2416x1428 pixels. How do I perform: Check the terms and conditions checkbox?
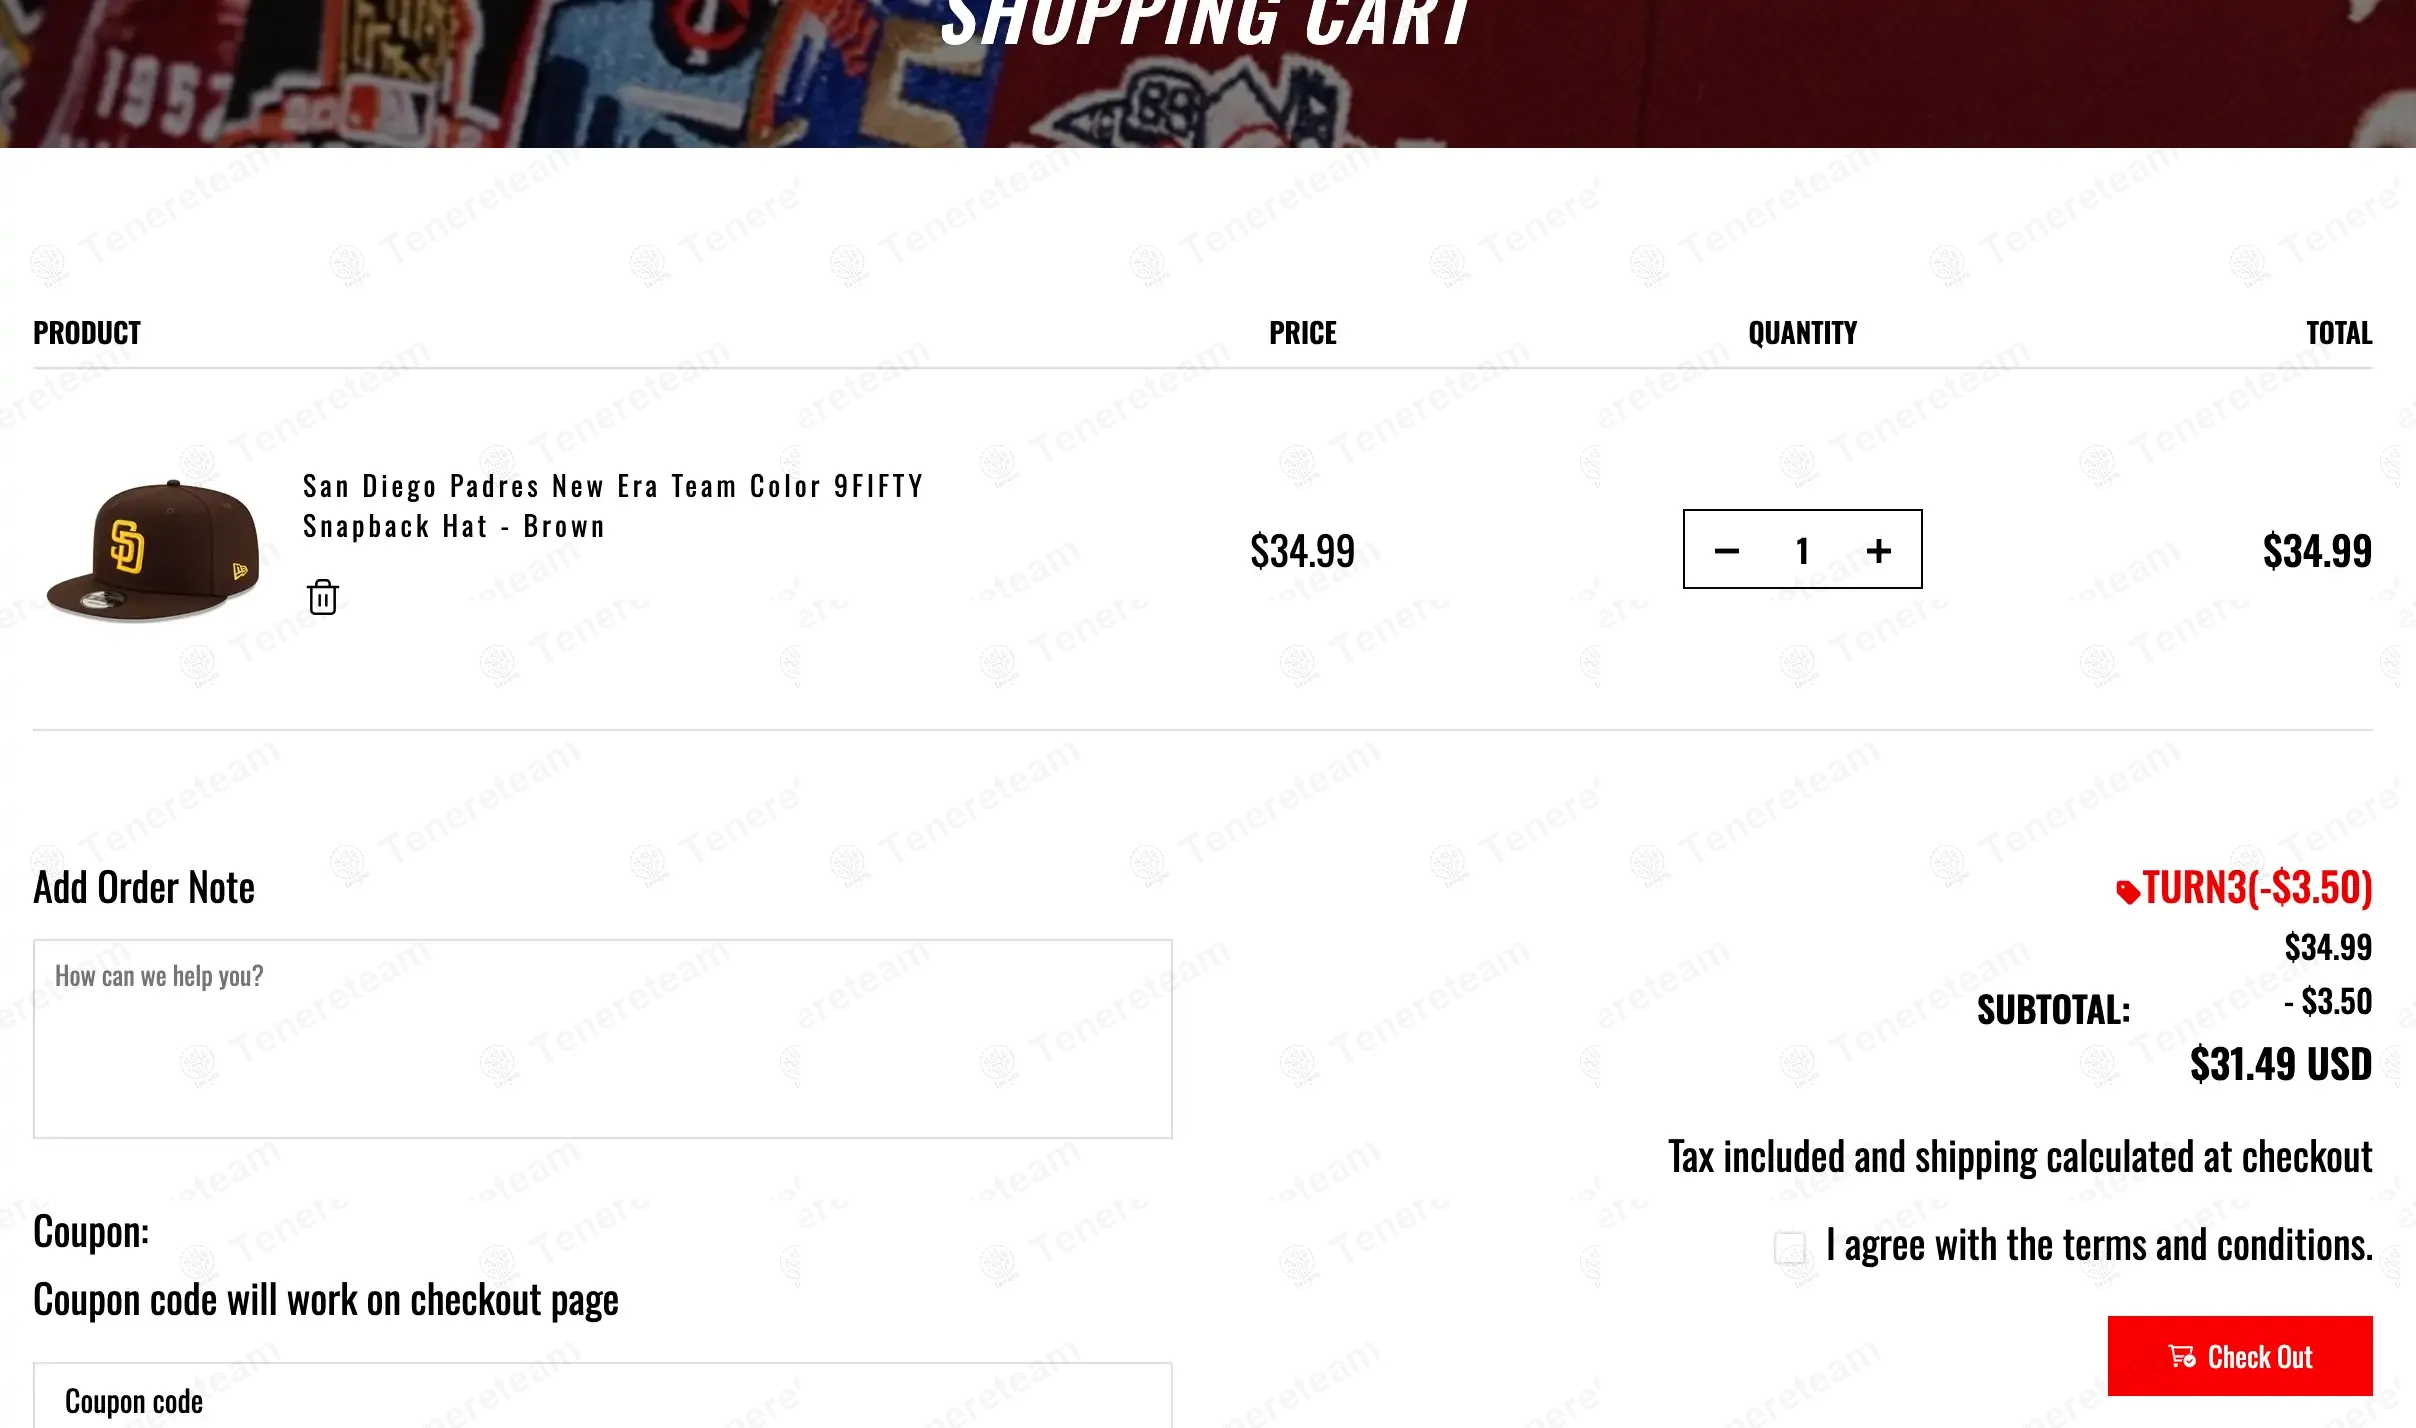(1790, 1247)
